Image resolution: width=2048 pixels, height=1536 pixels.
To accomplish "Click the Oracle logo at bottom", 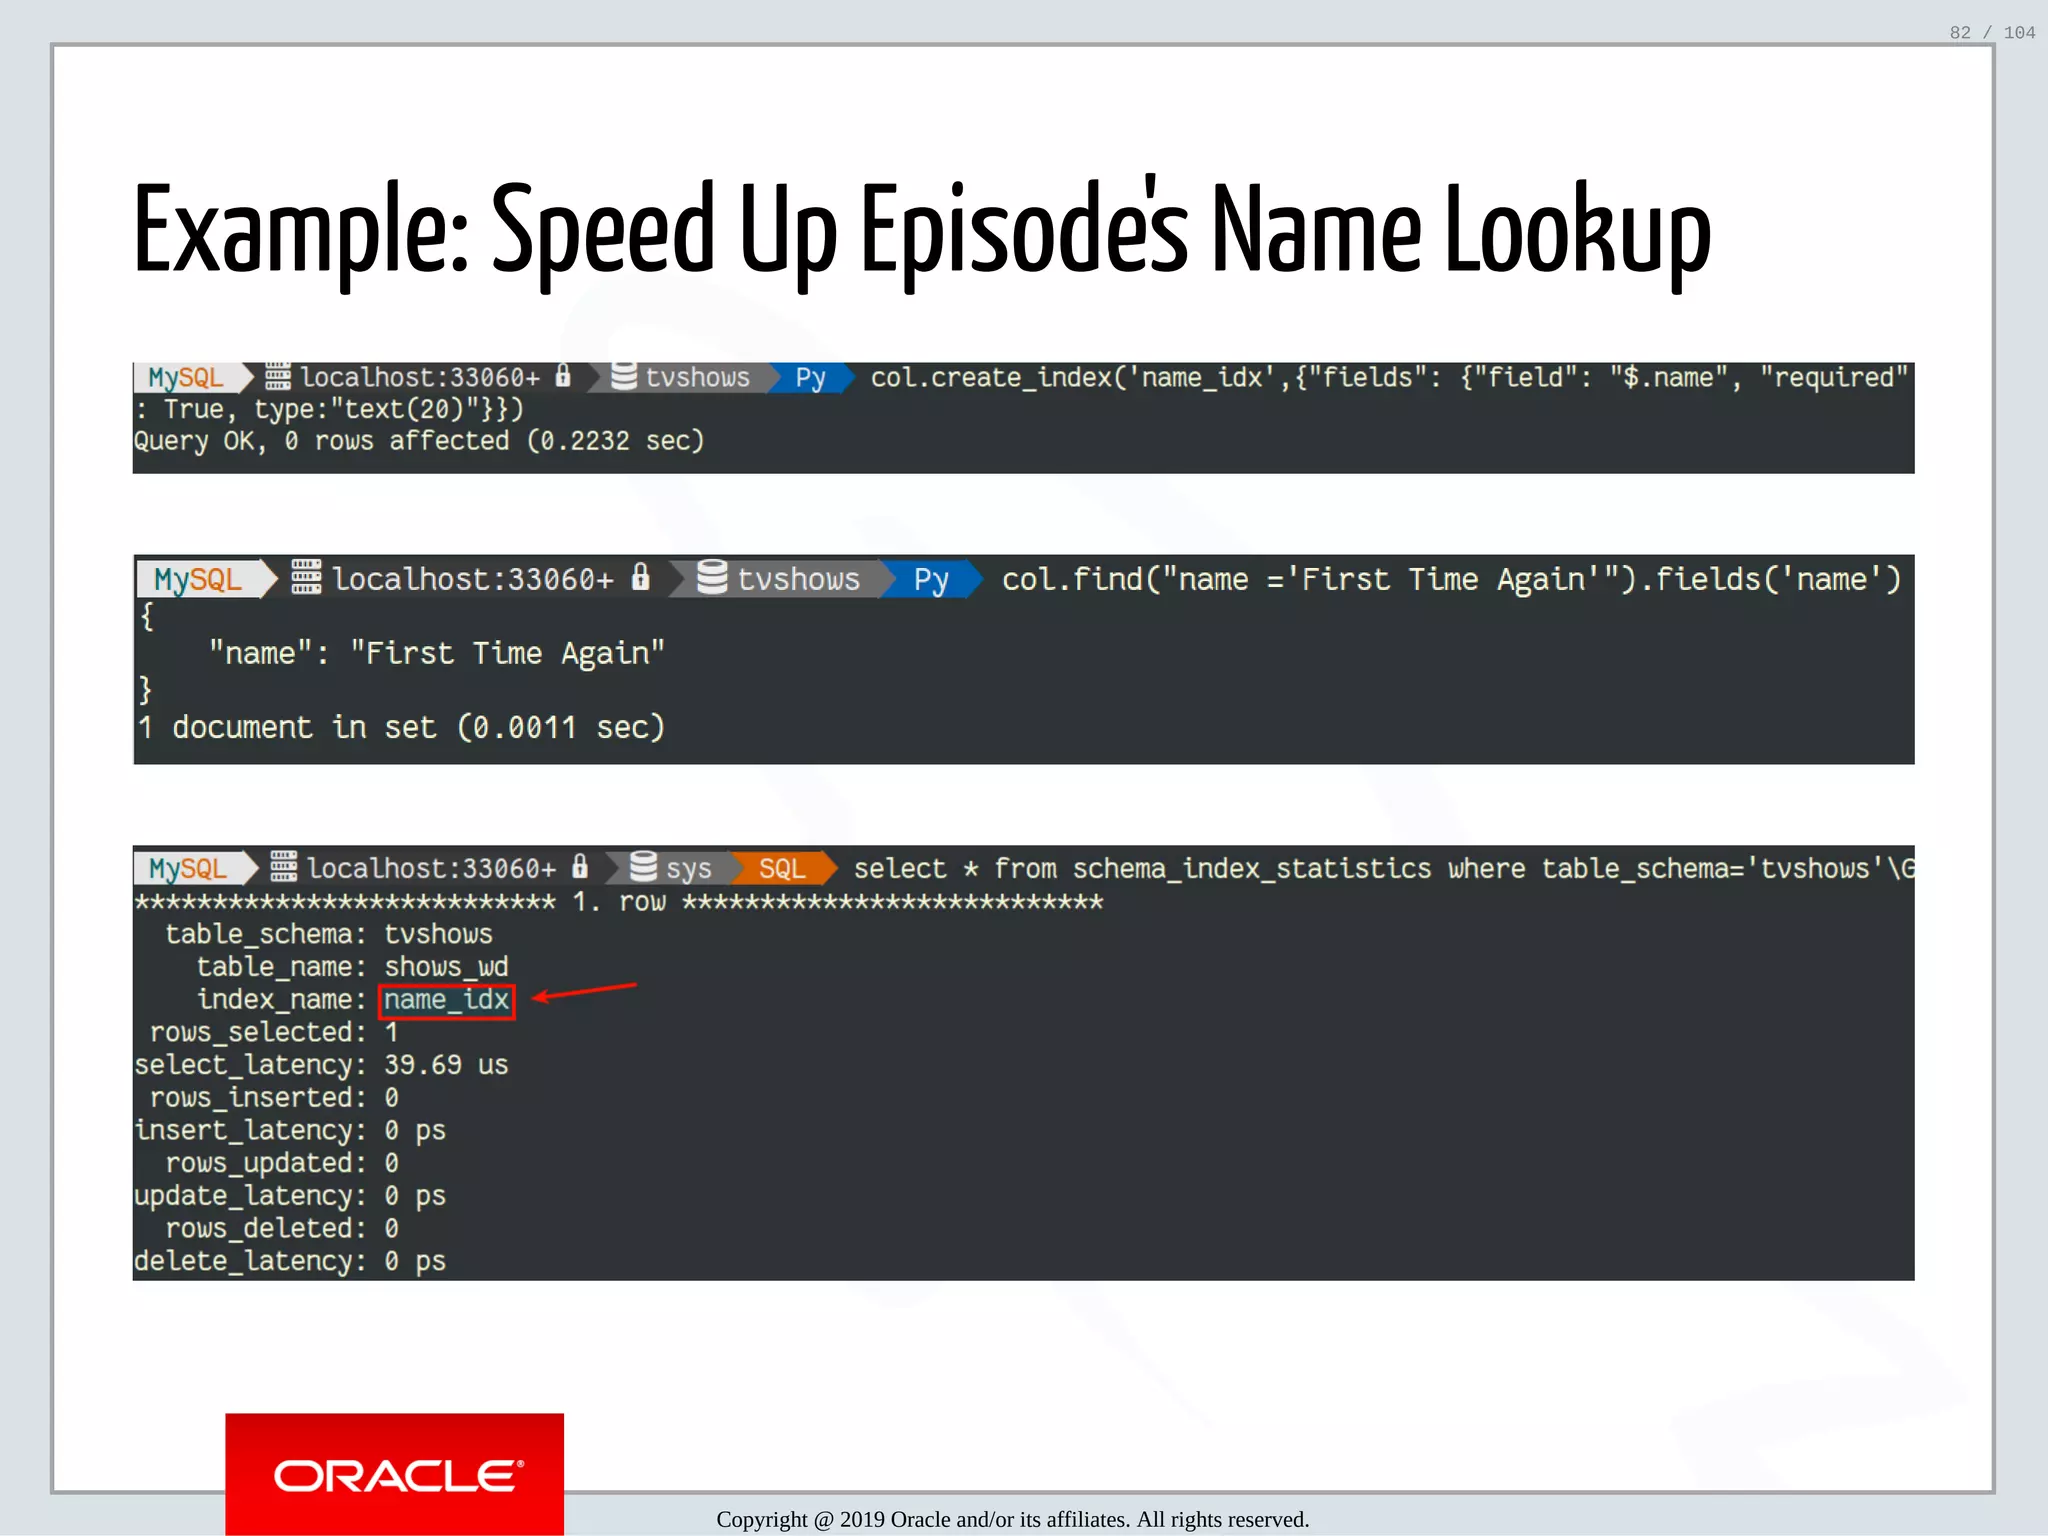I will tap(394, 1474).
